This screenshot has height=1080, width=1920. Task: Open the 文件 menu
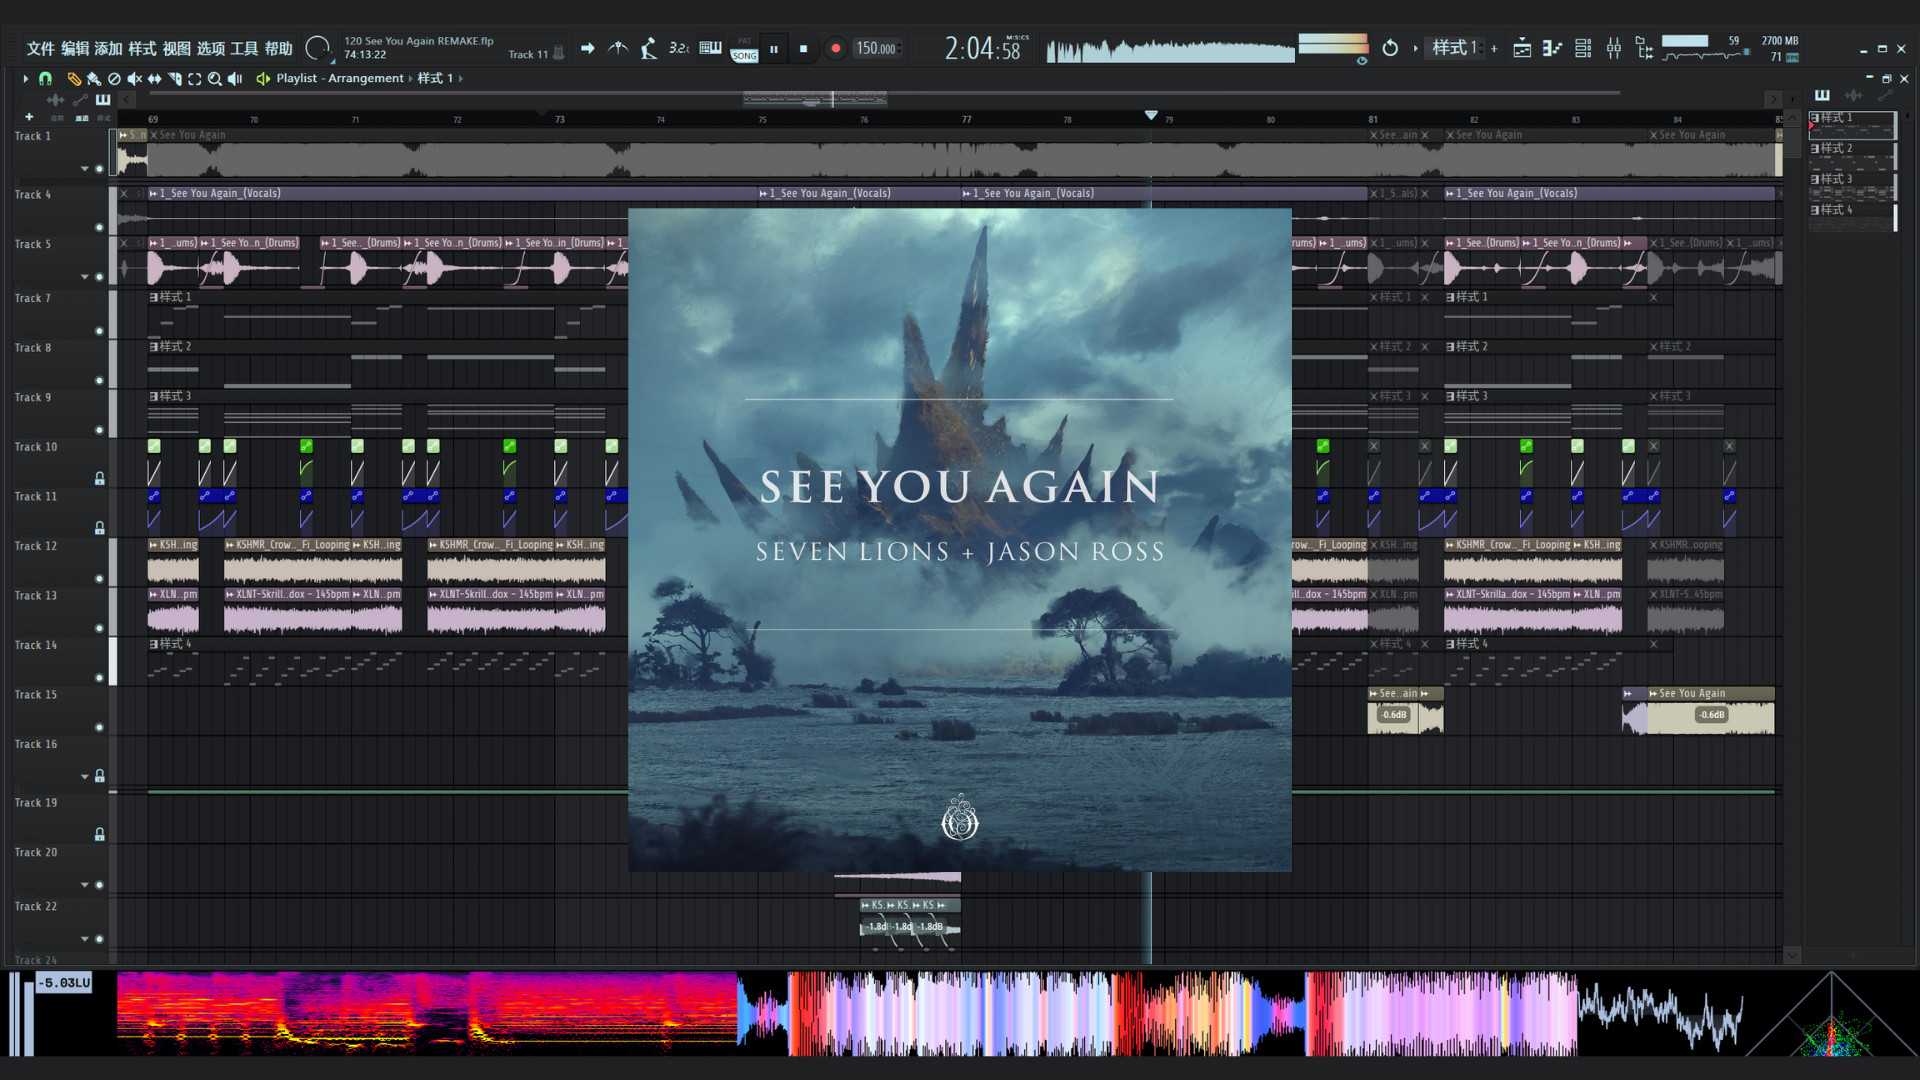[x=41, y=48]
